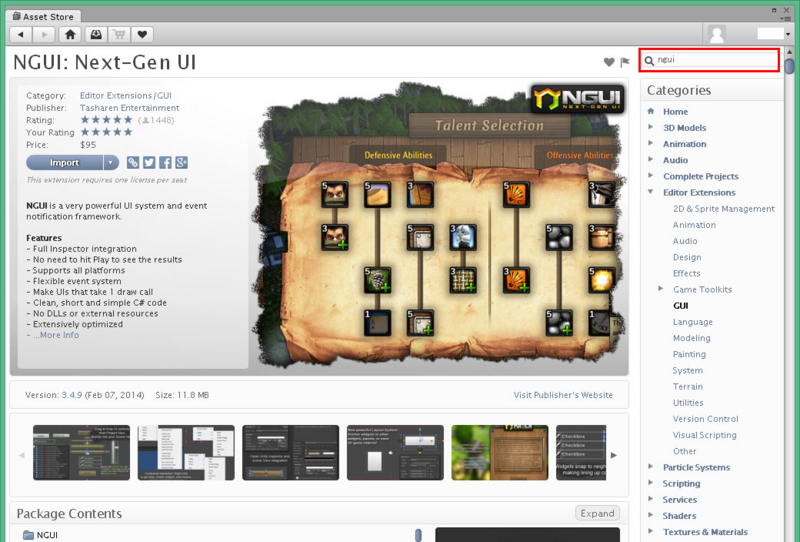Screen dimensions: 800x542
Task: Open the second screenshot thumbnail
Action: point(186,453)
